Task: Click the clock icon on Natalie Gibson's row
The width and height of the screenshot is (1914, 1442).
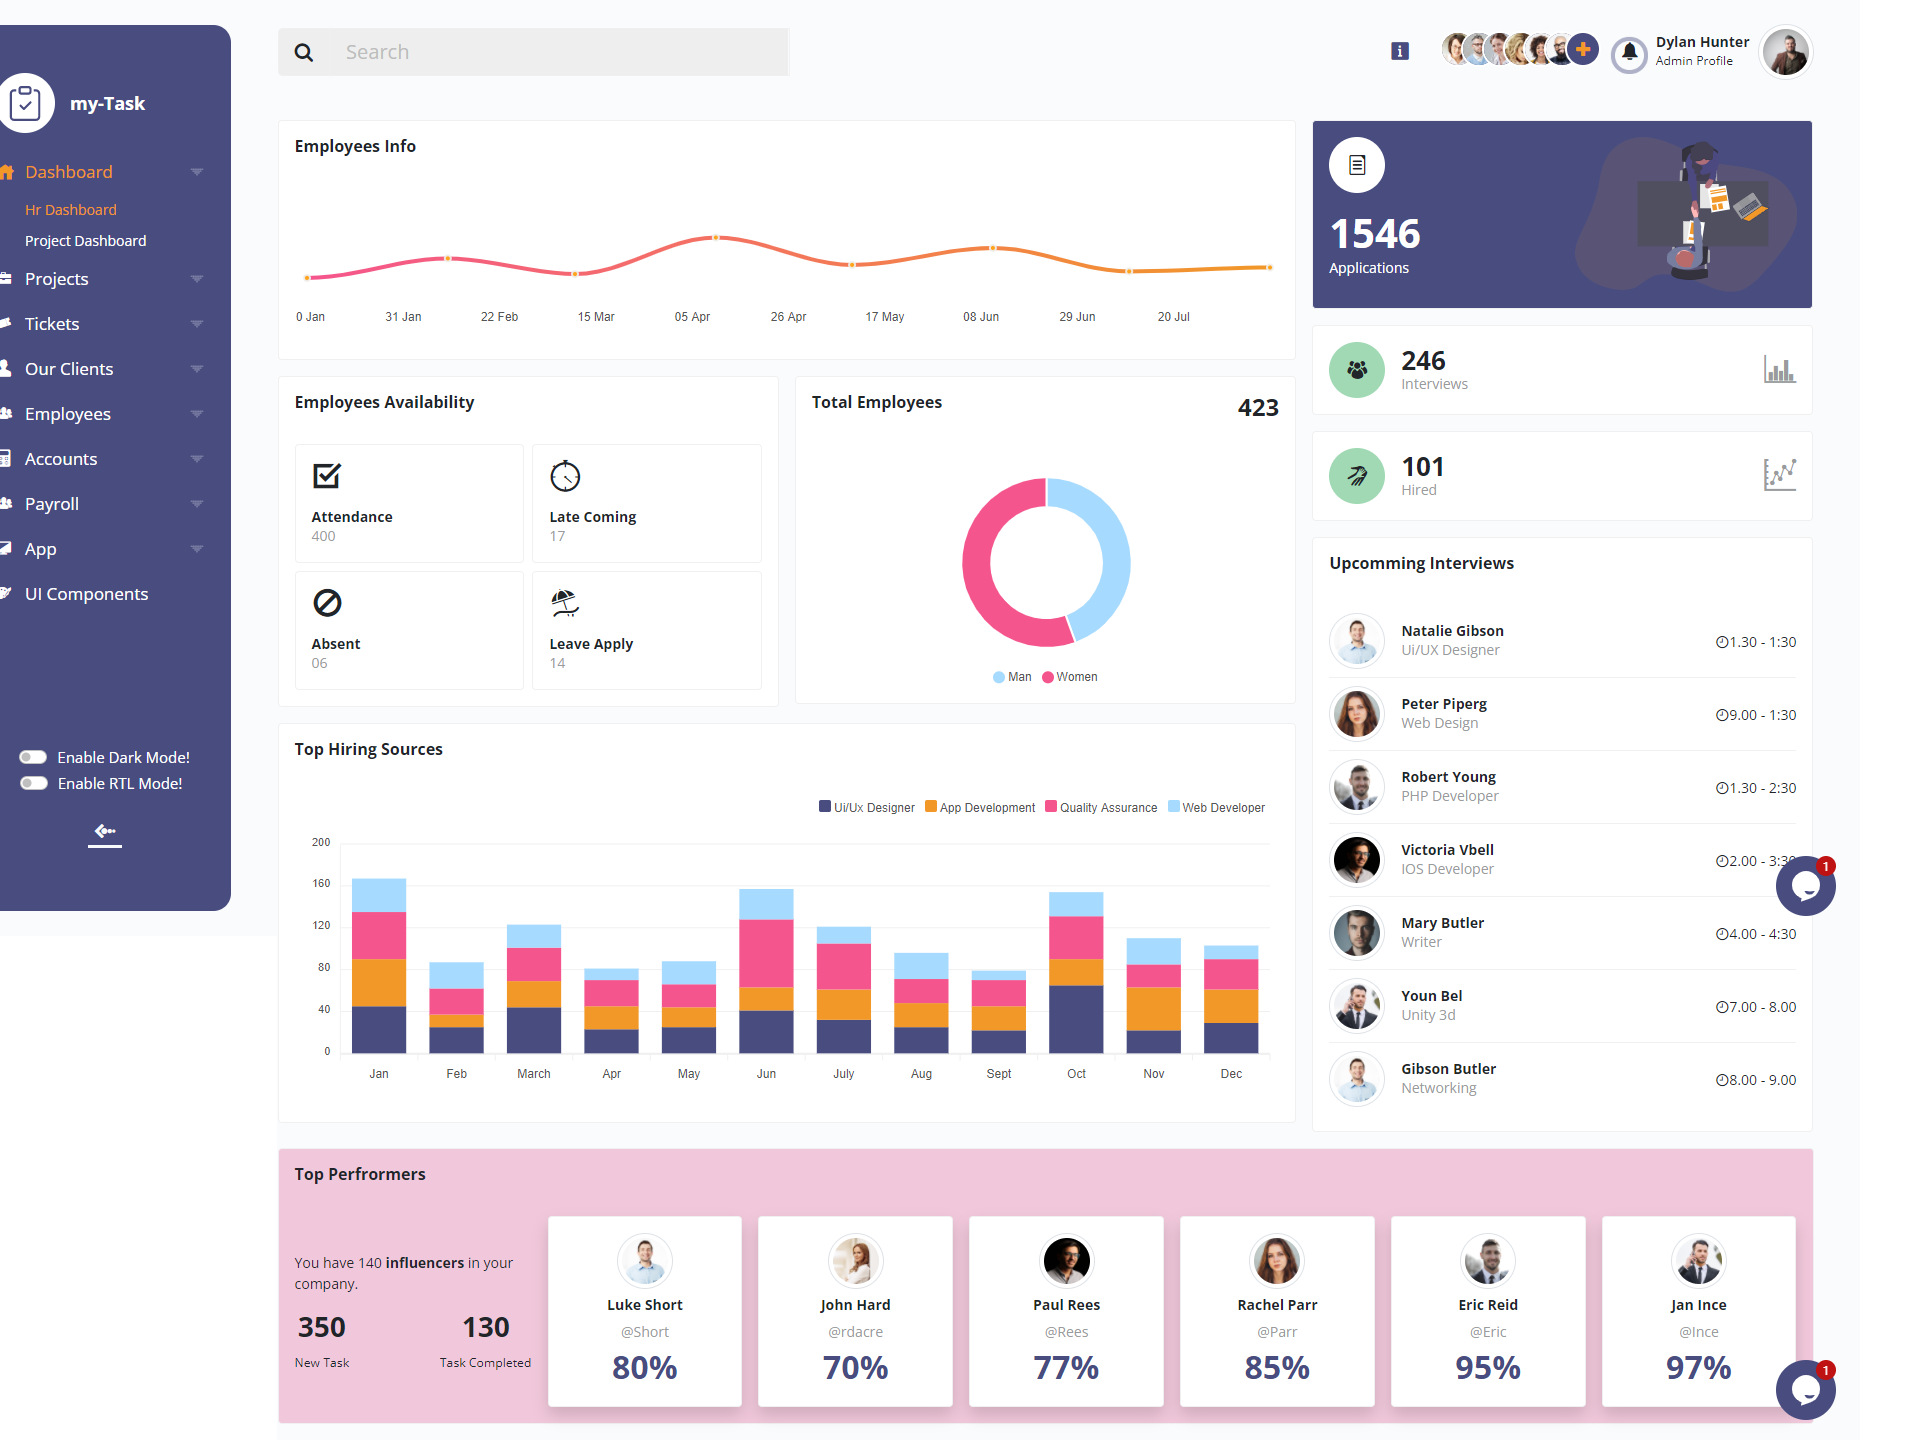Action: 1722,642
